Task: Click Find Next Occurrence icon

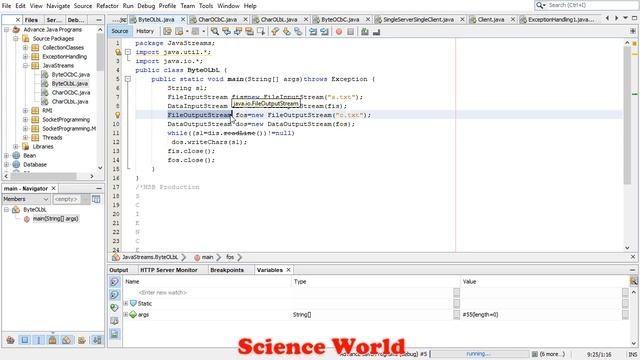Action: coord(238,31)
